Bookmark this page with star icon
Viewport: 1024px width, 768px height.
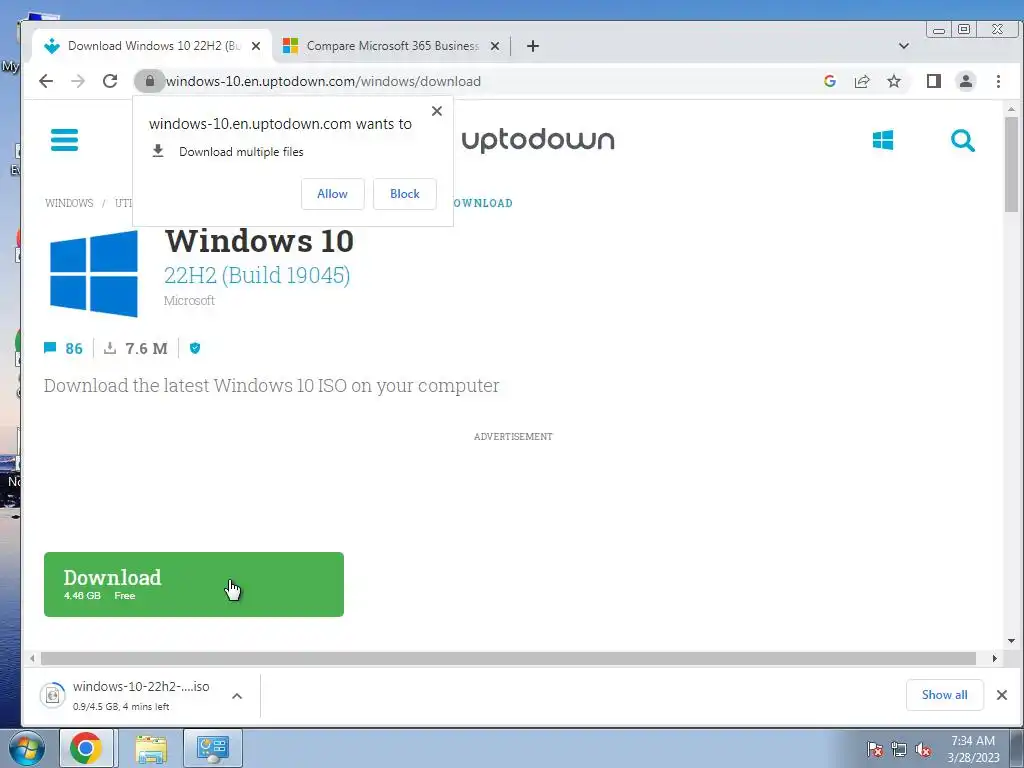click(894, 81)
